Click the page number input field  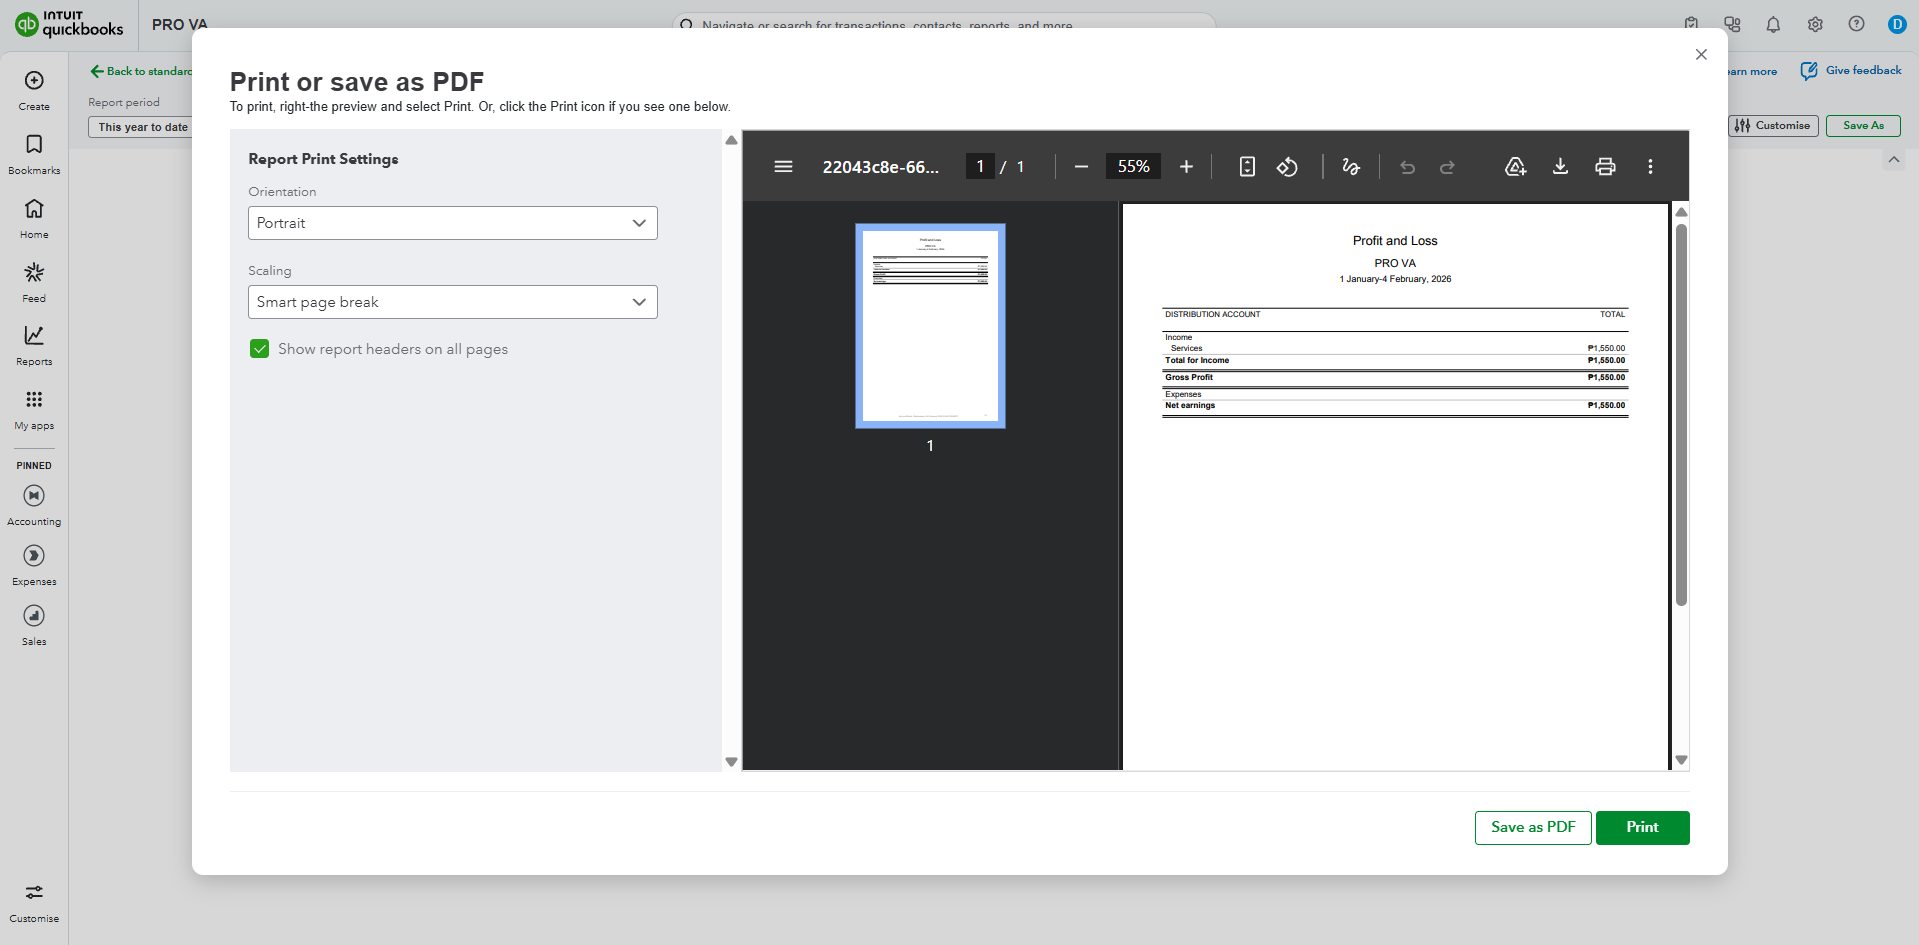coord(980,167)
